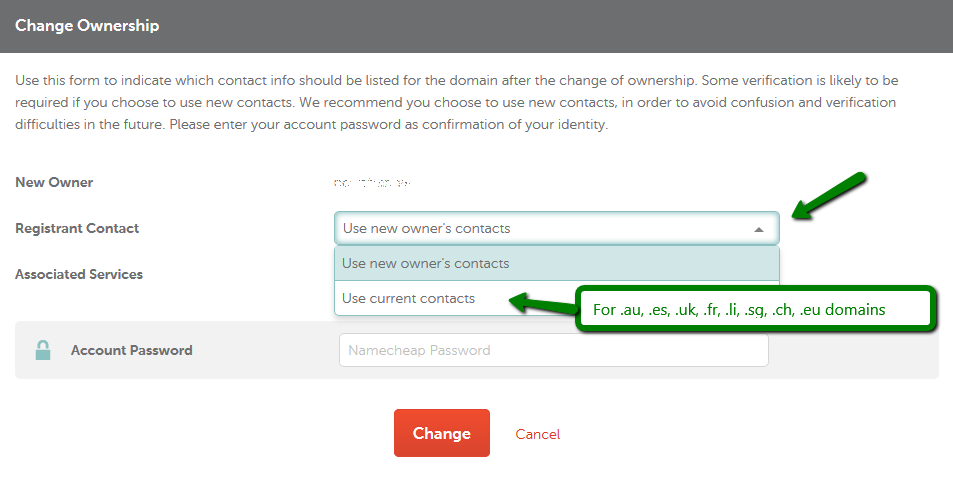953x482 pixels.
Task: Click the green arrow pointing at dropdown
Action: click(829, 195)
